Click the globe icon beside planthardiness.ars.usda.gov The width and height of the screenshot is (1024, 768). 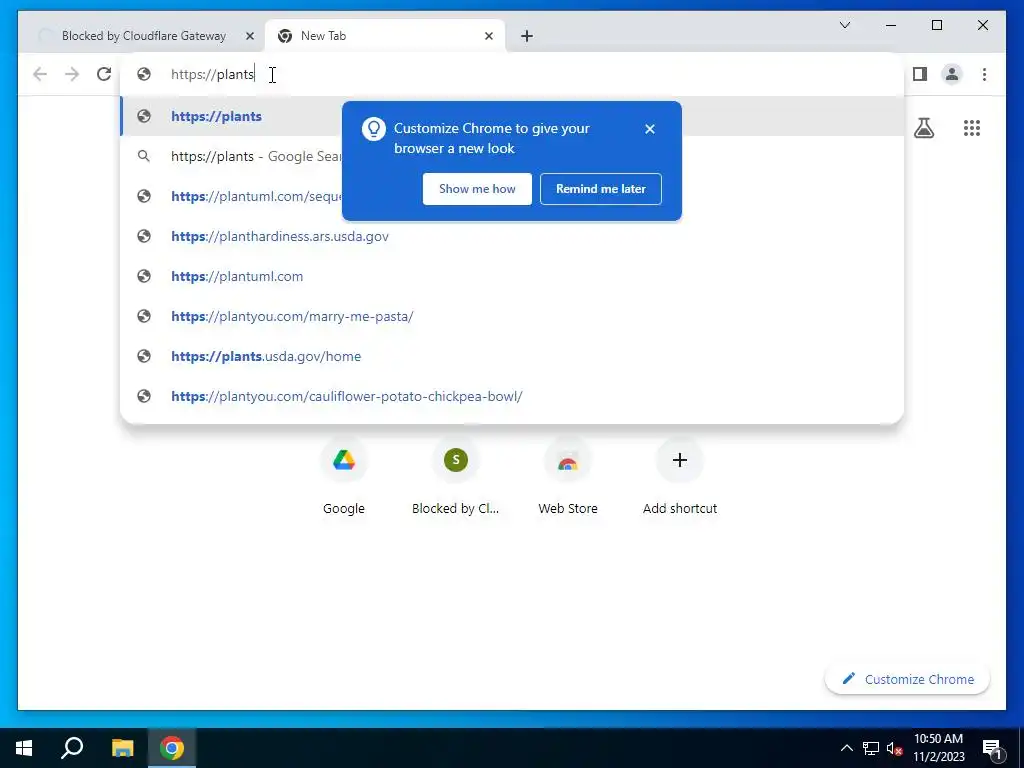[144, 236]
